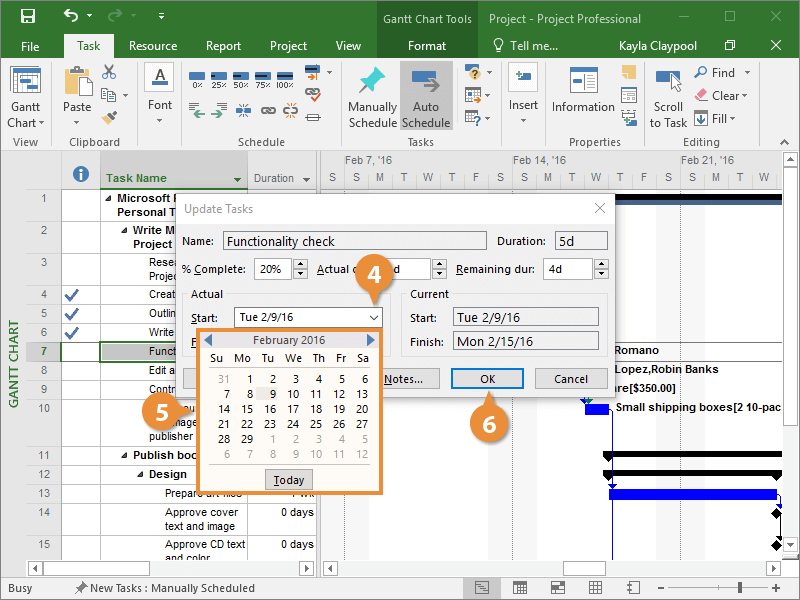Click the Auto Schedule icon

pos(425,83)
